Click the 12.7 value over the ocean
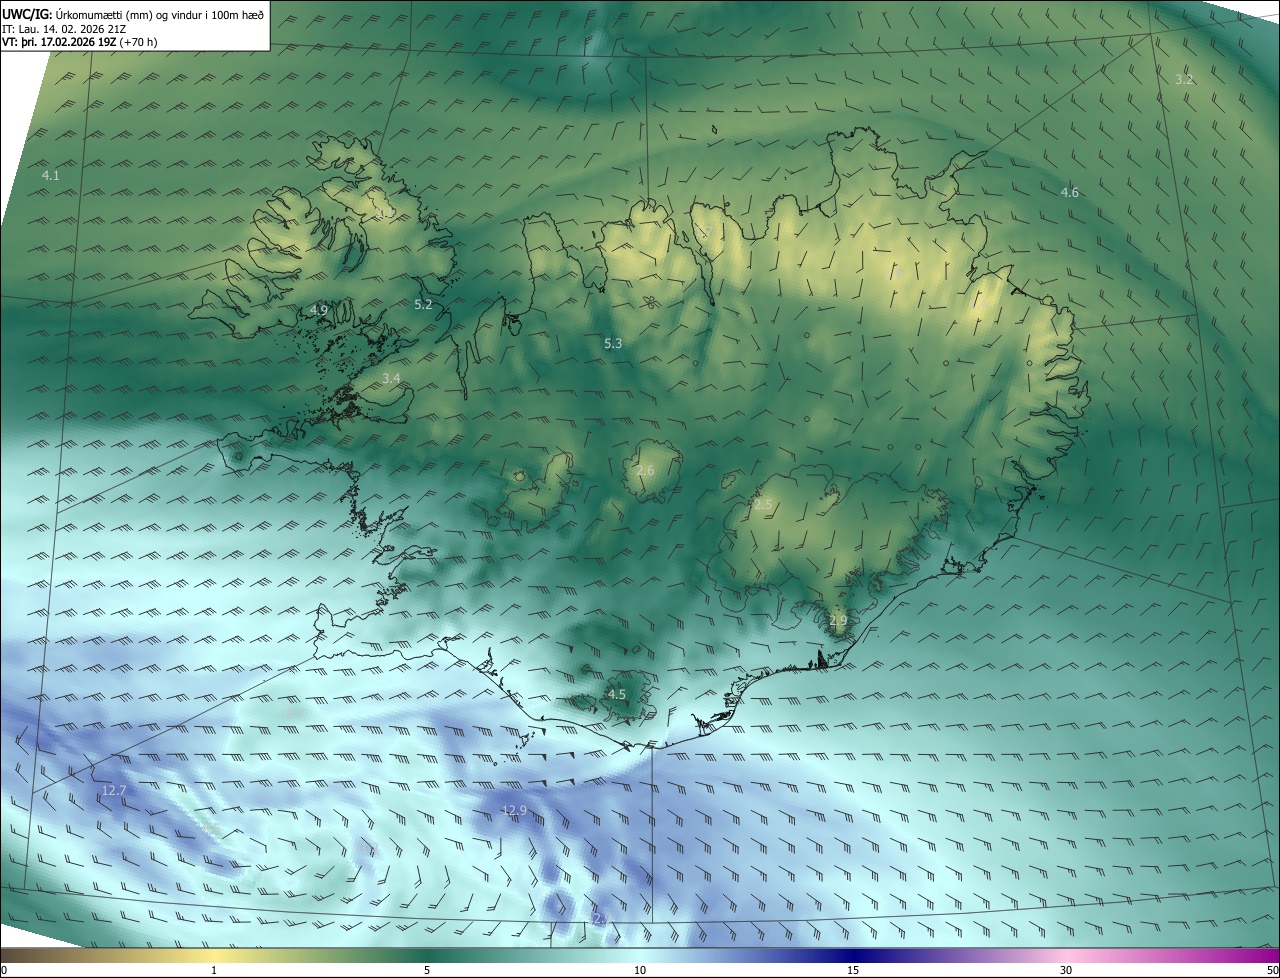This screenshot has width=1280, height=978. tap(114, 790)
